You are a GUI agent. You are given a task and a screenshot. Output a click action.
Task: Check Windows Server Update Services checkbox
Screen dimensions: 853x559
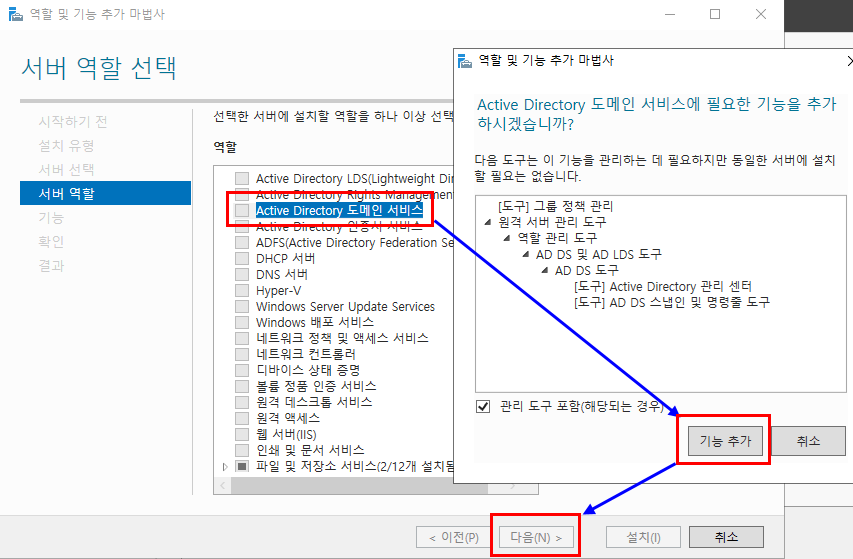[242, 306]
